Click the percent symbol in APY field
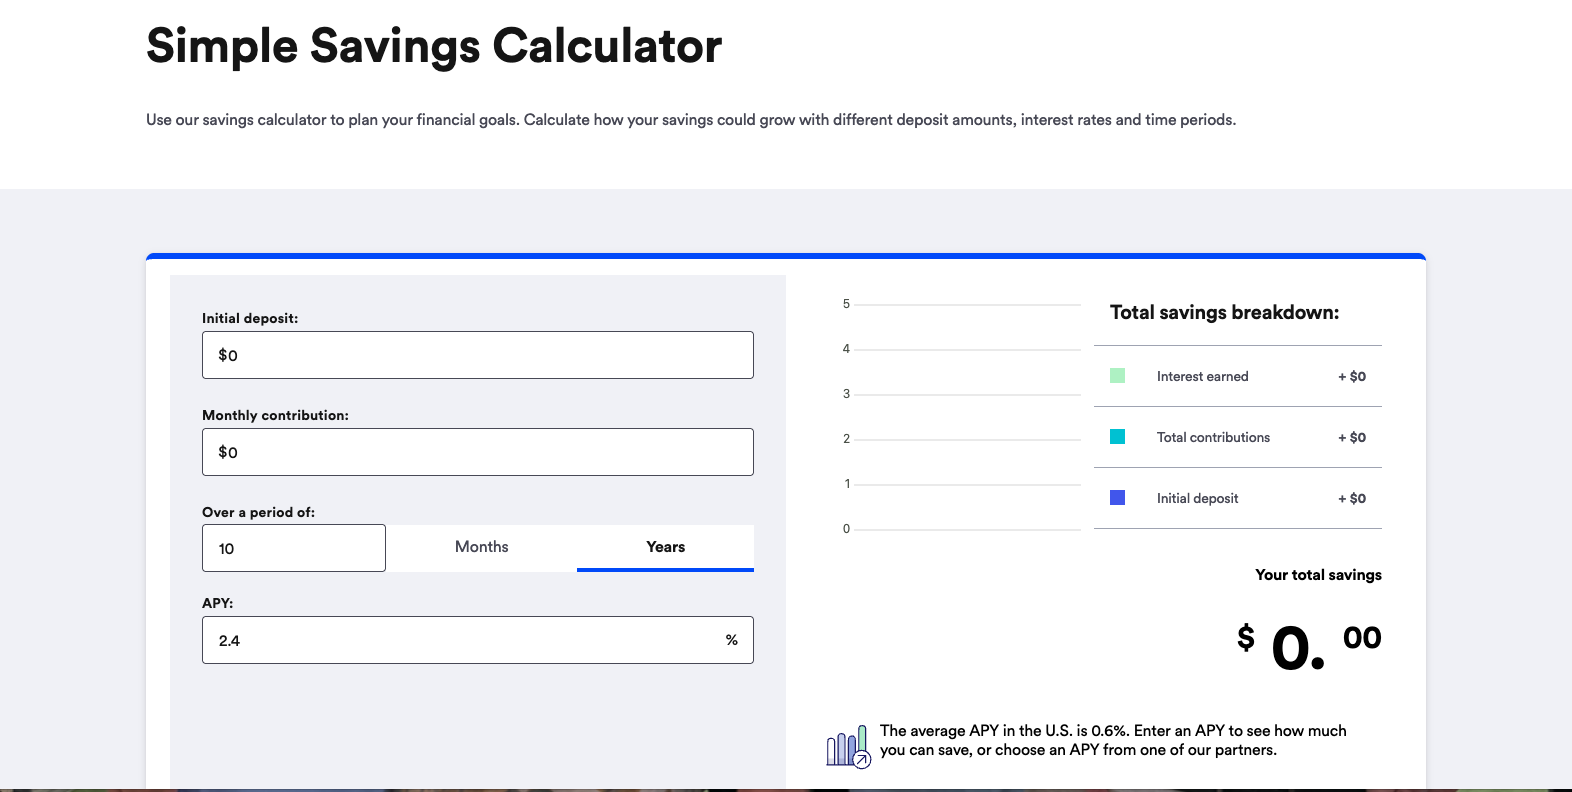Screen dimensions: 1572x792 [x=732, y=640]
